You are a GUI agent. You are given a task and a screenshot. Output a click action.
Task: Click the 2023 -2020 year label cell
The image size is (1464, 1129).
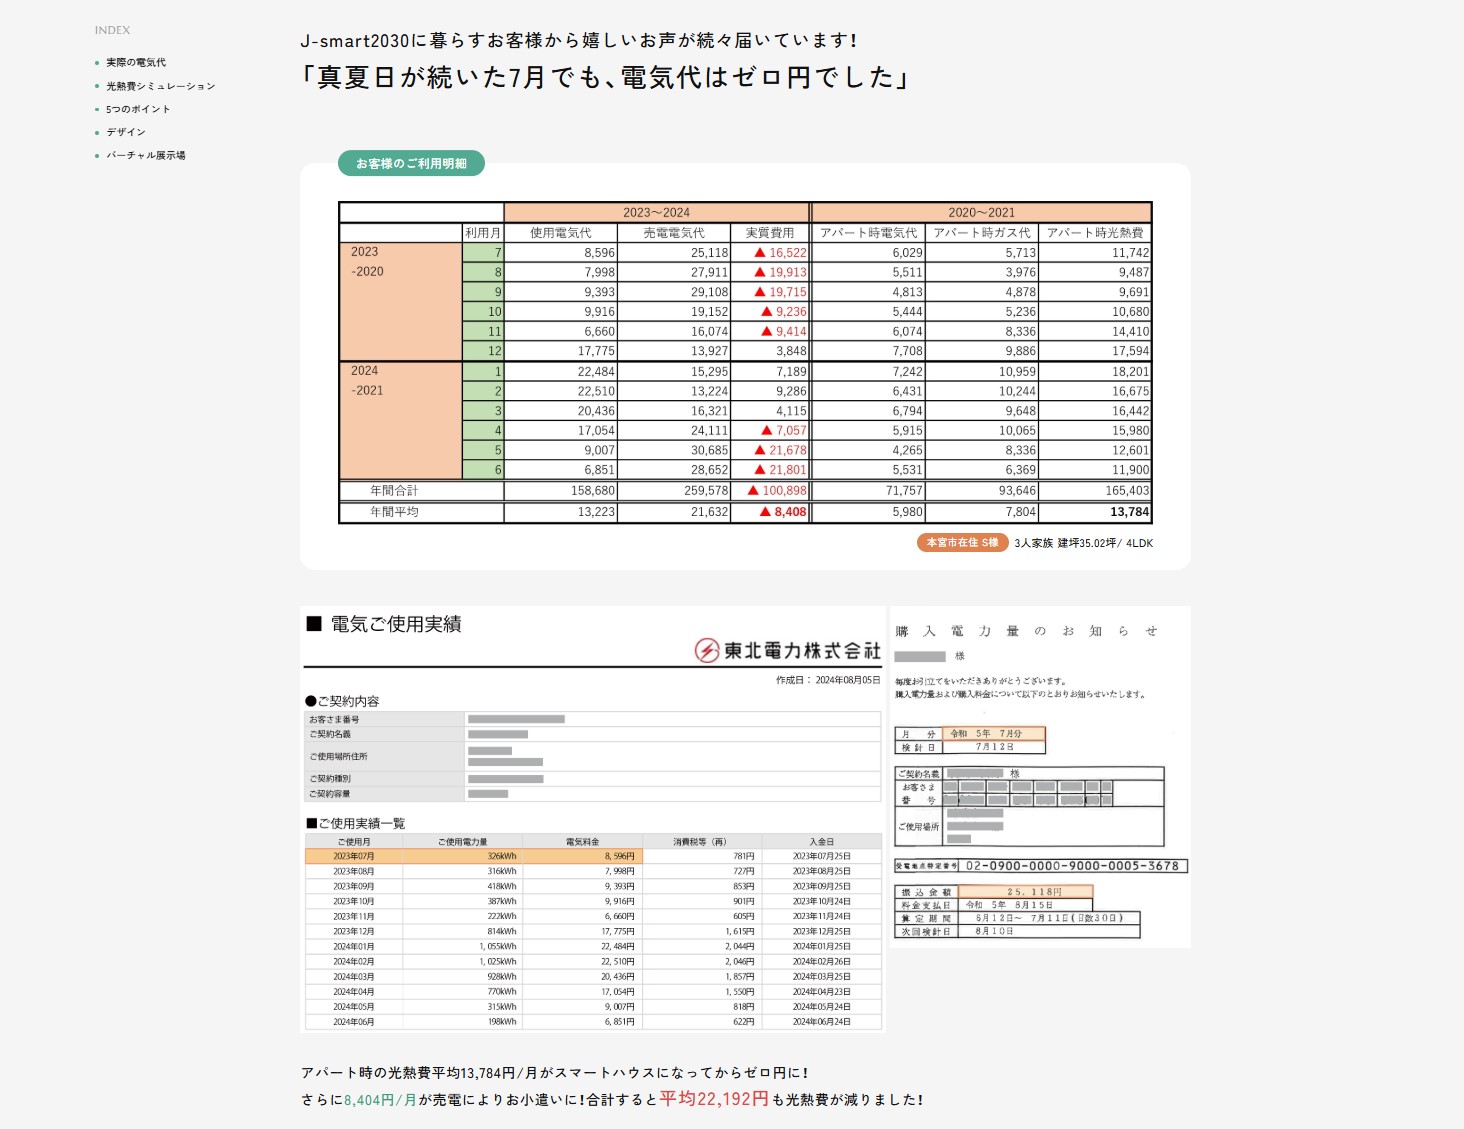point(400,302)
